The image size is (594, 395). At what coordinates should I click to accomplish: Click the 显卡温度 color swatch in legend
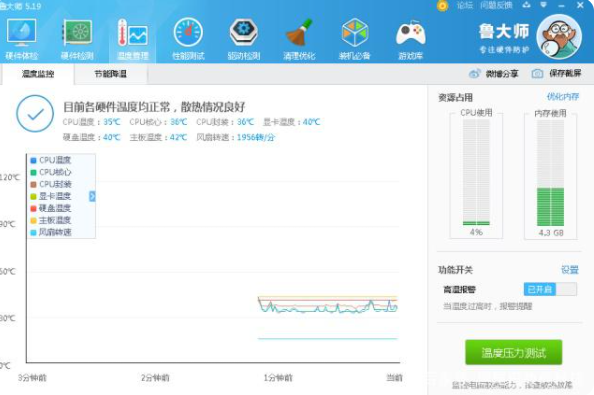coord(33,197)
